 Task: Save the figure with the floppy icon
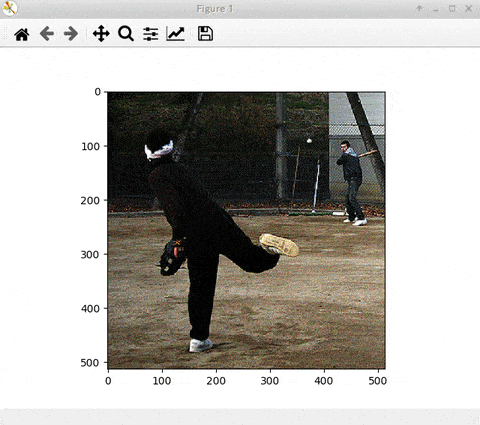[x=205, y=34]
